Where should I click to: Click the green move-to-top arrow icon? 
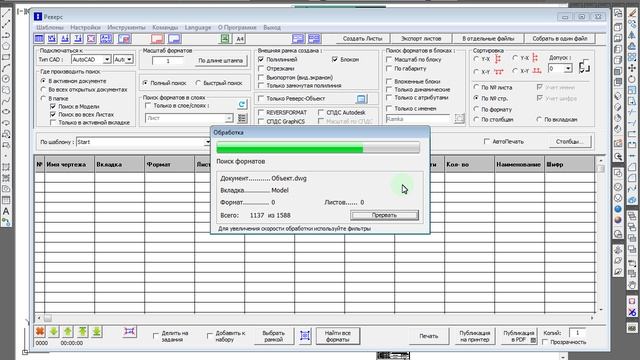[82, 332]
